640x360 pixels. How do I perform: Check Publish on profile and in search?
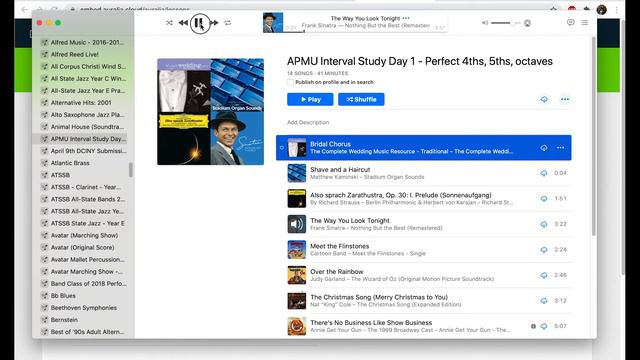[x=290, y=82]
